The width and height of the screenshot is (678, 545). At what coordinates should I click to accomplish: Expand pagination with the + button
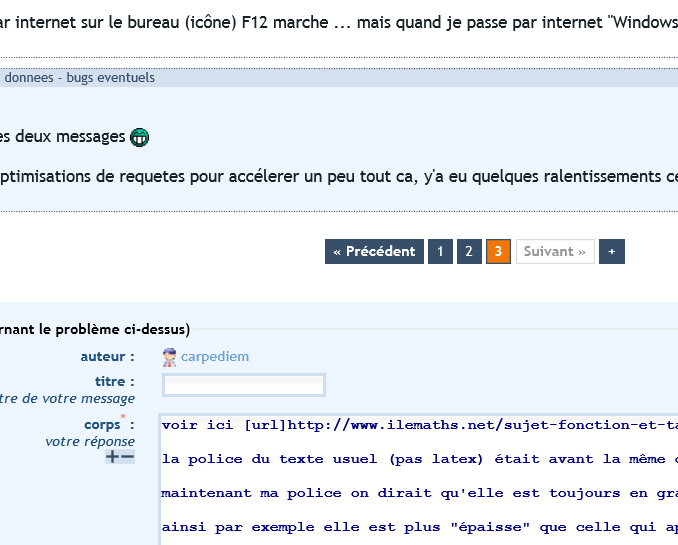click(x=611, y=252)
